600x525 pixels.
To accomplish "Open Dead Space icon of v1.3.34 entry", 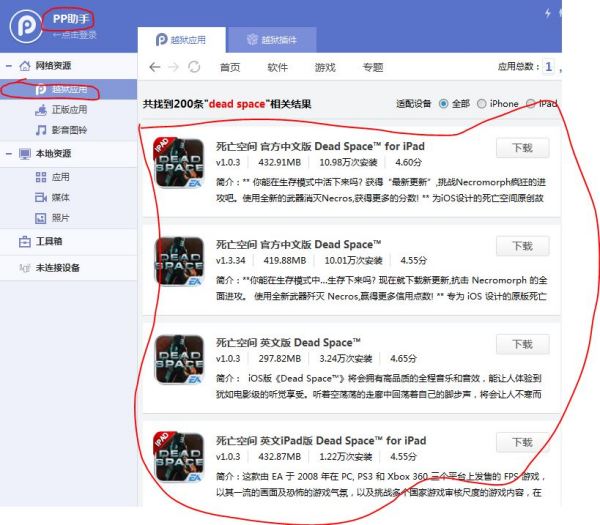I will [x=179, y=261].
